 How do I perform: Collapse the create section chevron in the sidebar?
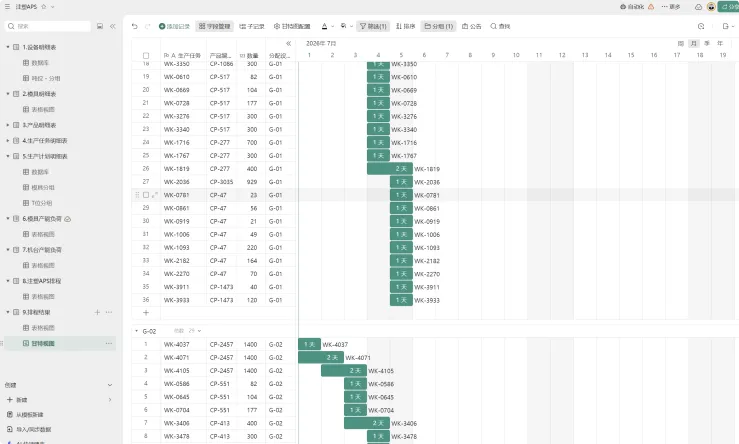(x=110, y=385)
